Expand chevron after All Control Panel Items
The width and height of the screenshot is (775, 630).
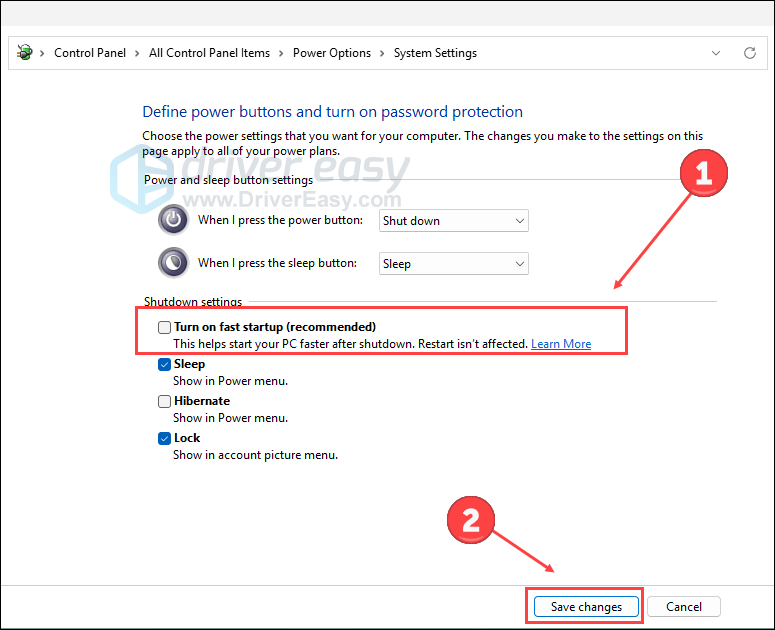pyautogui.click(x=282, y=53)
